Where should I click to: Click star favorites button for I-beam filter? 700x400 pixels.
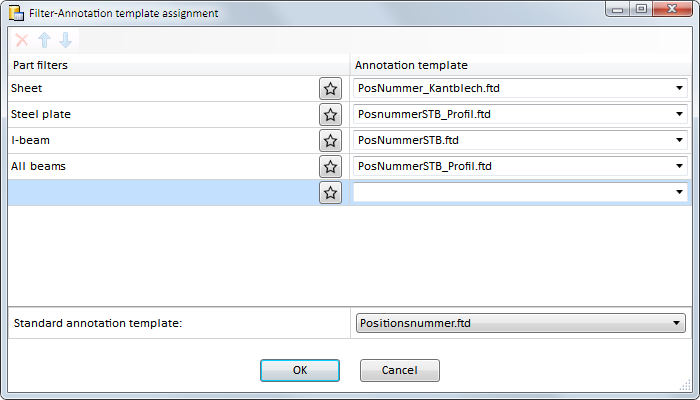click(x=330, y=140)
